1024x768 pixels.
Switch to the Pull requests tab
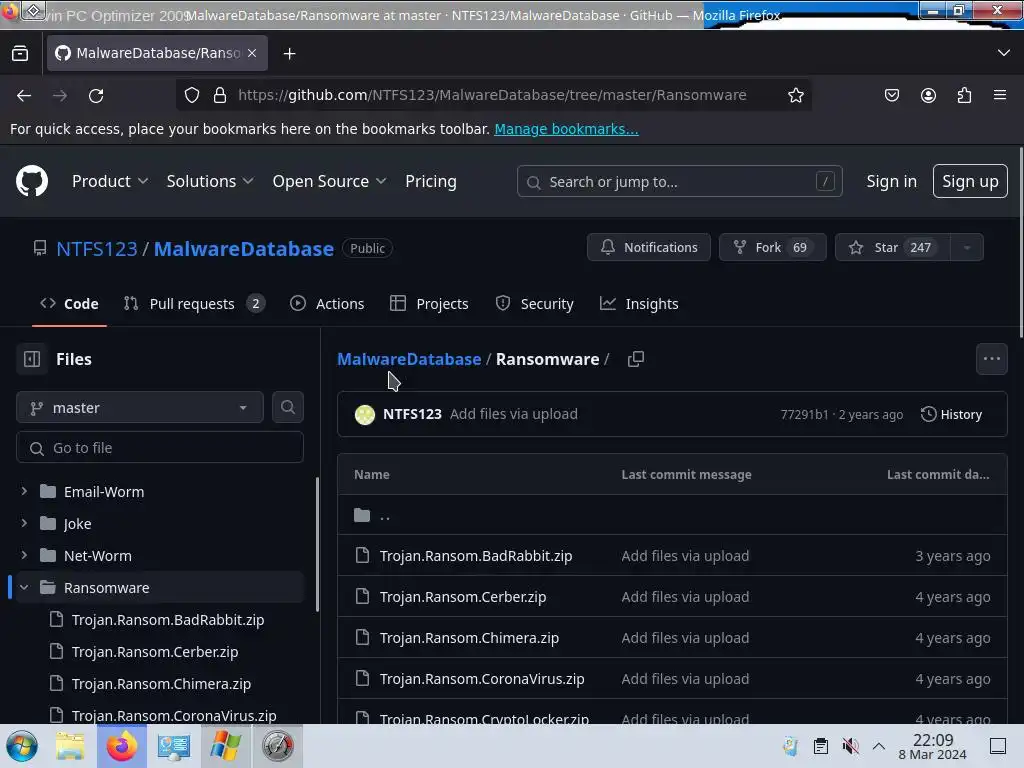pos(194,304)
